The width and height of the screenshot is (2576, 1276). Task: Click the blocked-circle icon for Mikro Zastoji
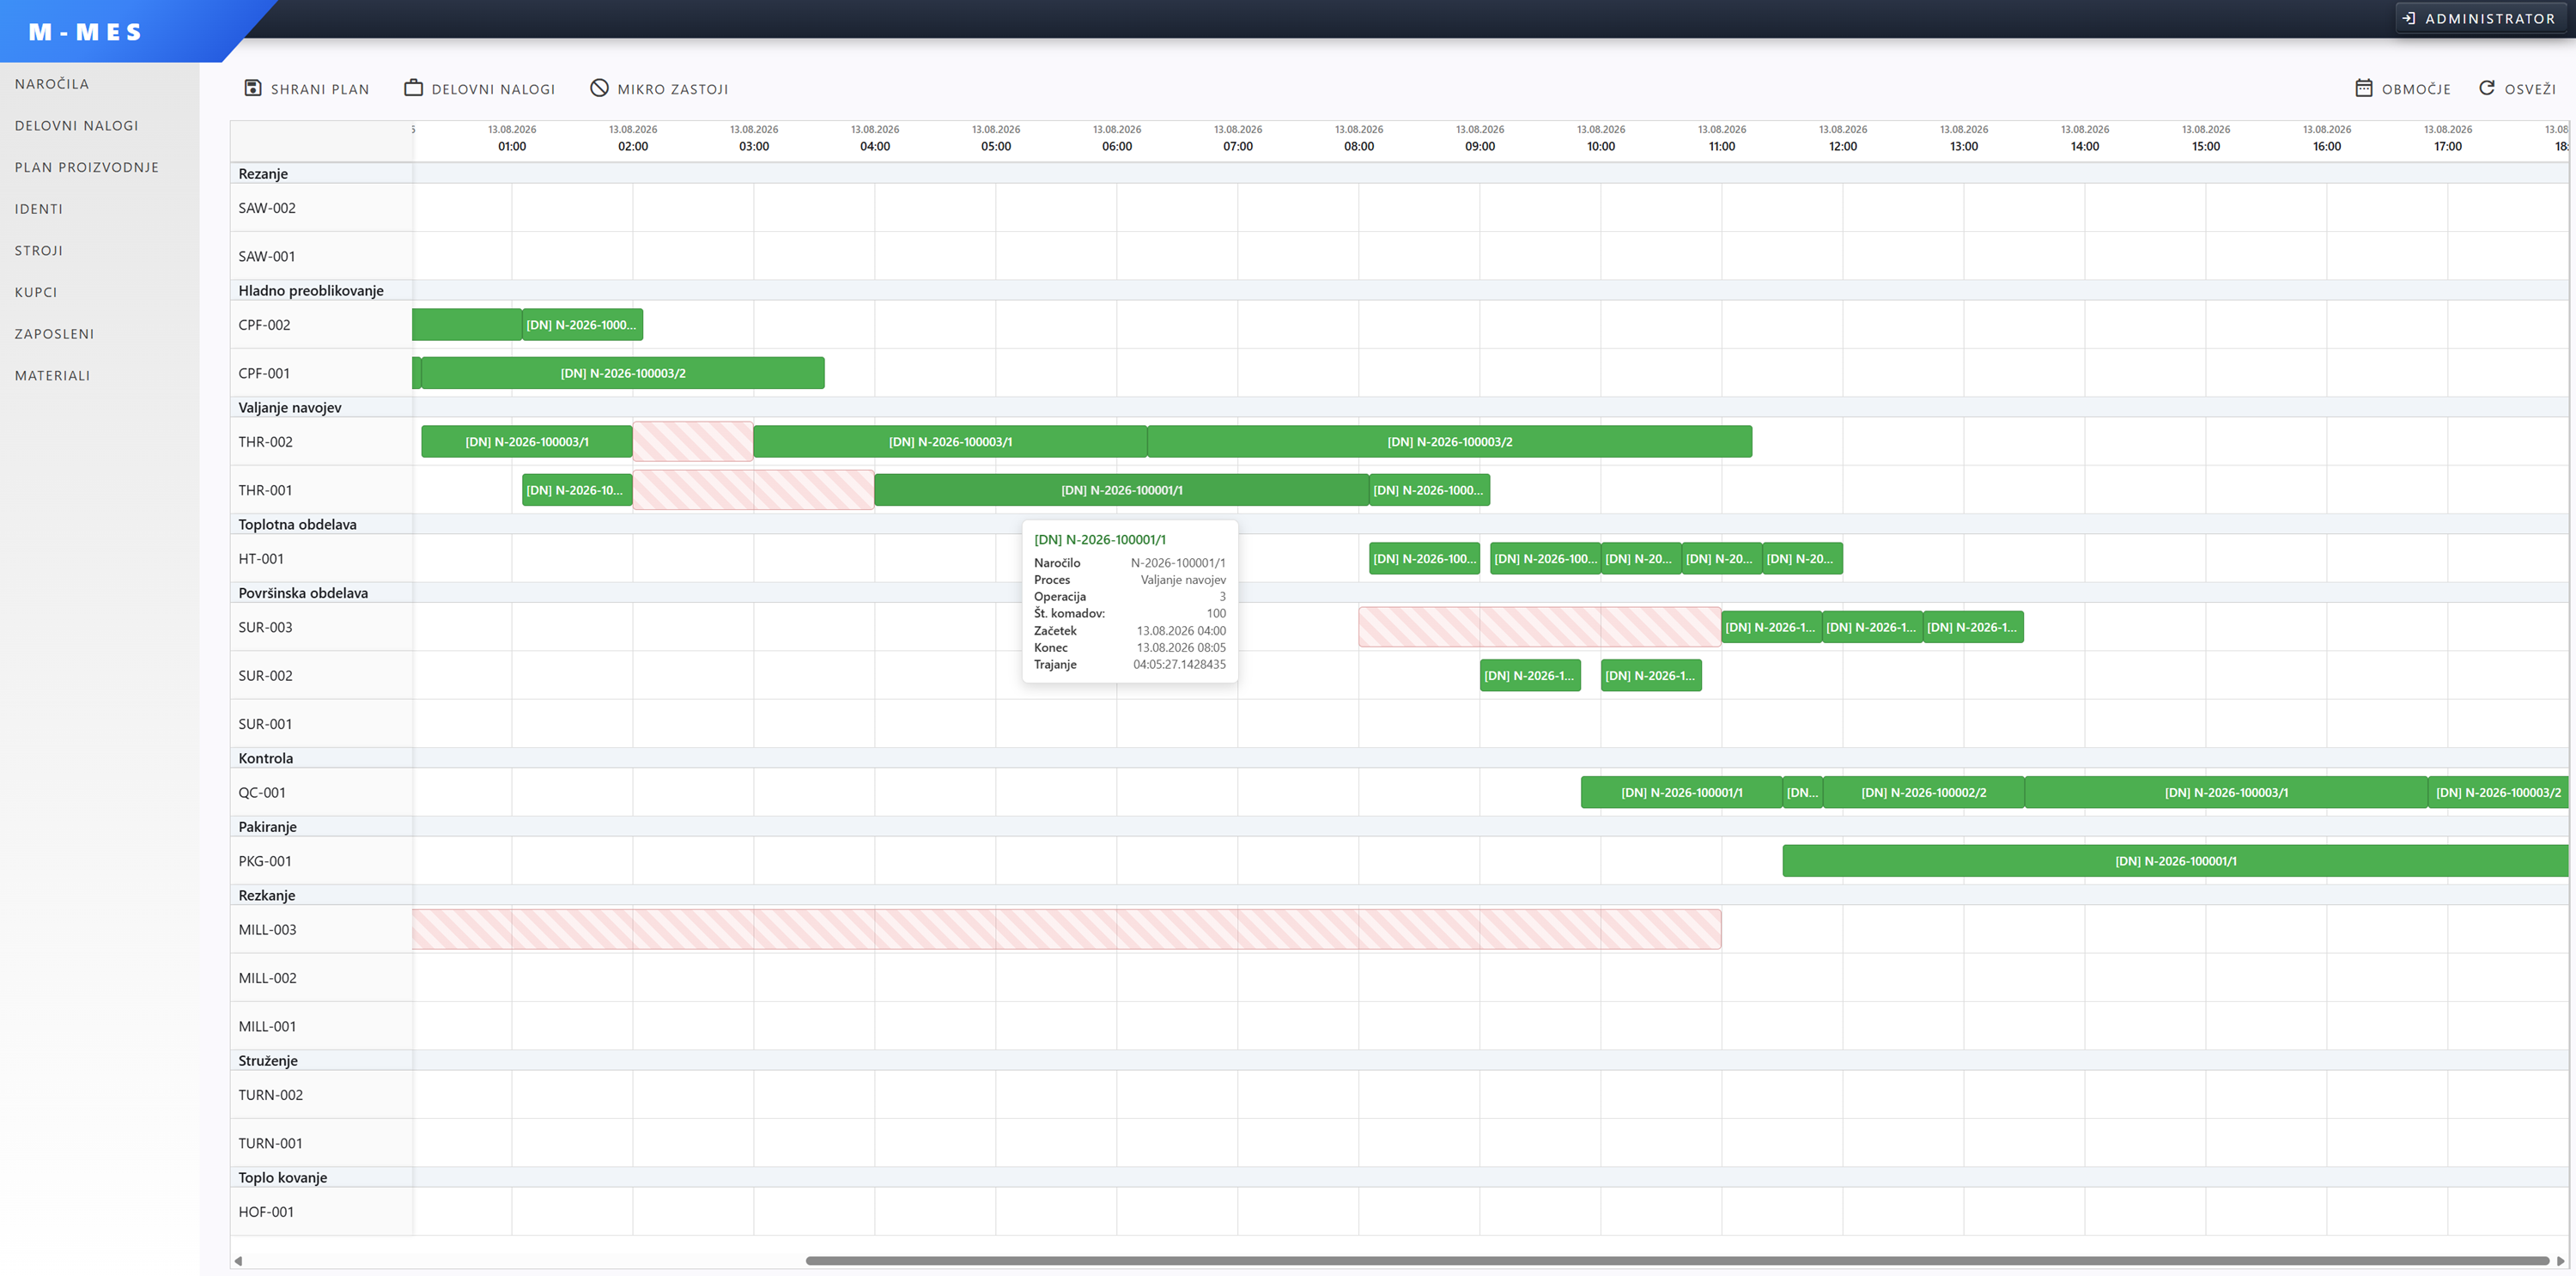[599, 88]
